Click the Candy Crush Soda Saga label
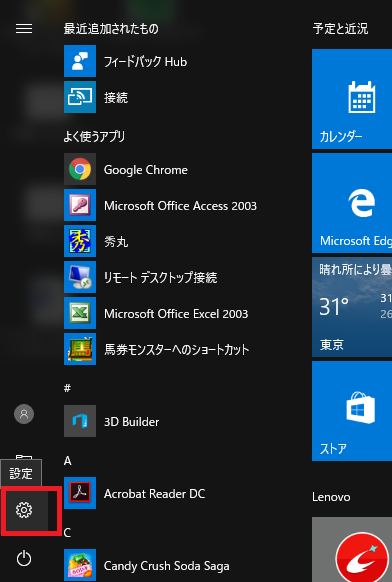Image resolution: width=392 pixels, height=582 pixels. [167, 566]
